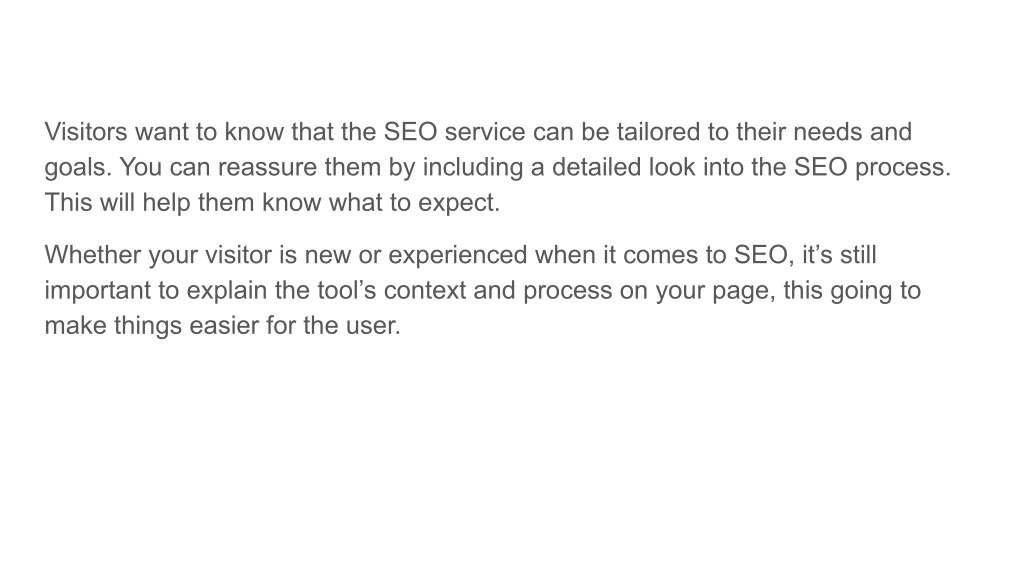Viewport: 1024px width, 576px height.
Task: Click the word "goals." in second line
Action: (x=78, y=168)
